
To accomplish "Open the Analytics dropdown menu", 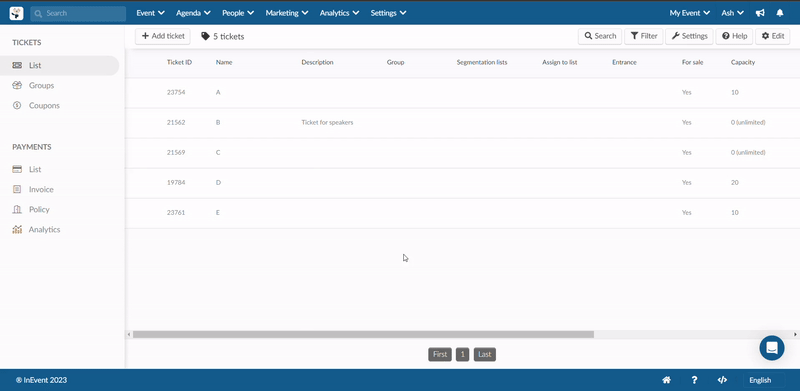I will 339,13.
